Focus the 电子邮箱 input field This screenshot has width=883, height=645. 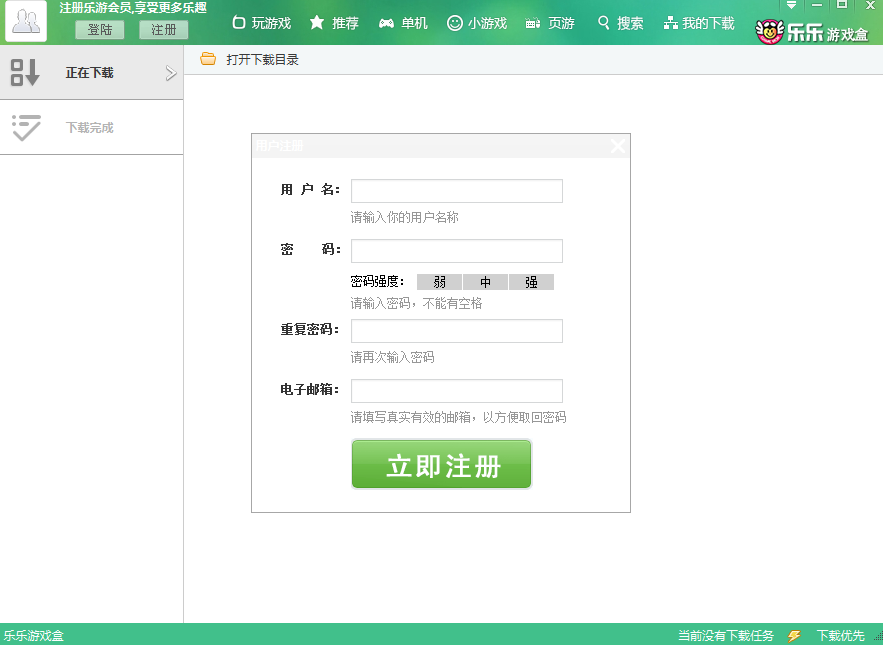click(456, 391)
